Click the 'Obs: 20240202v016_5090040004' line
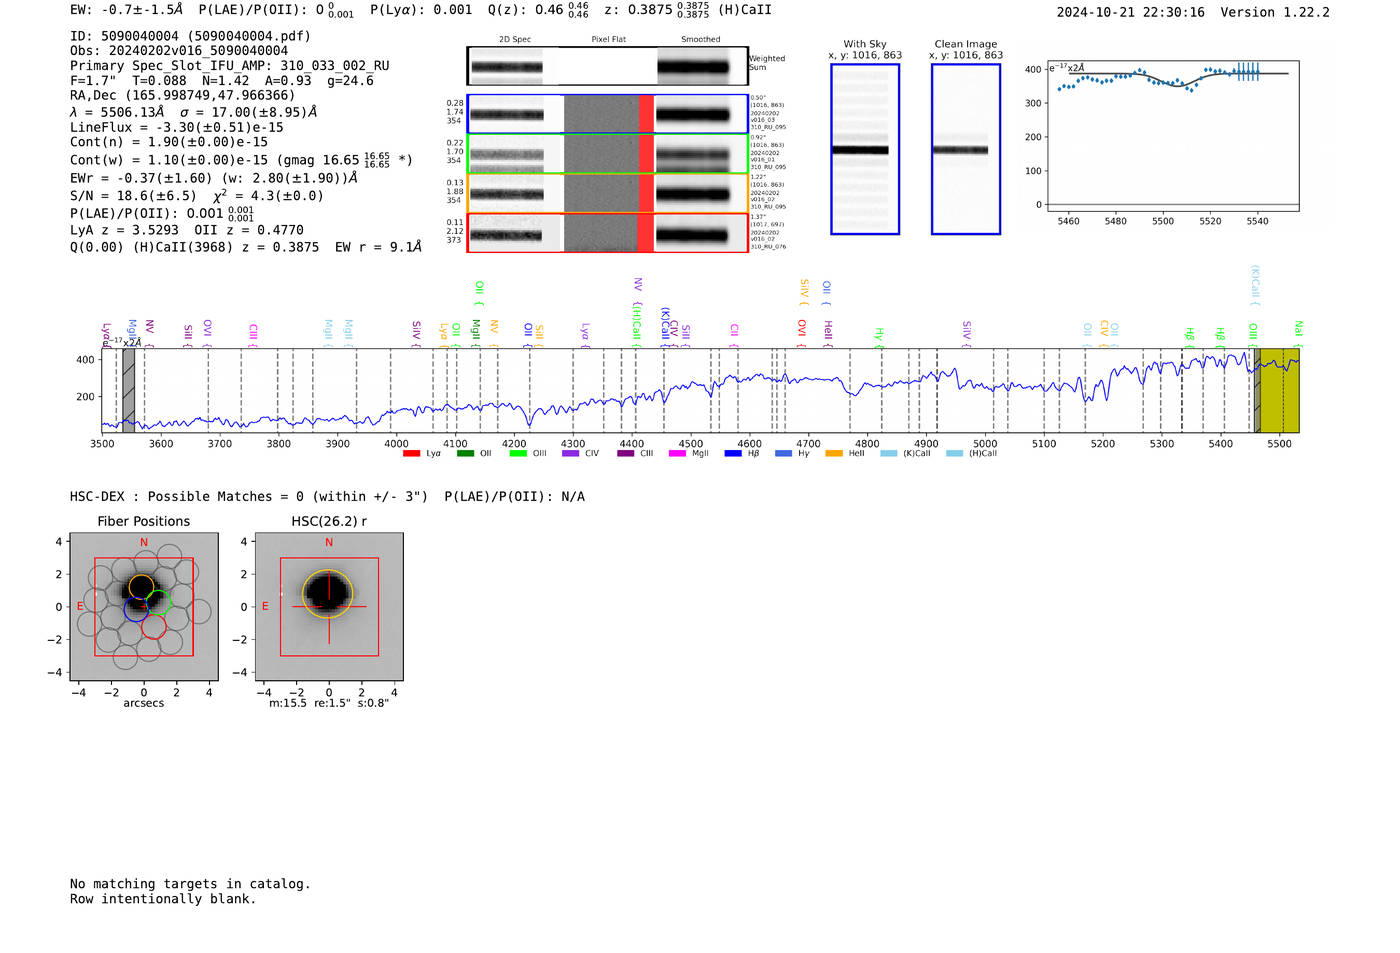1400x953 pixels. pos(179,51)
